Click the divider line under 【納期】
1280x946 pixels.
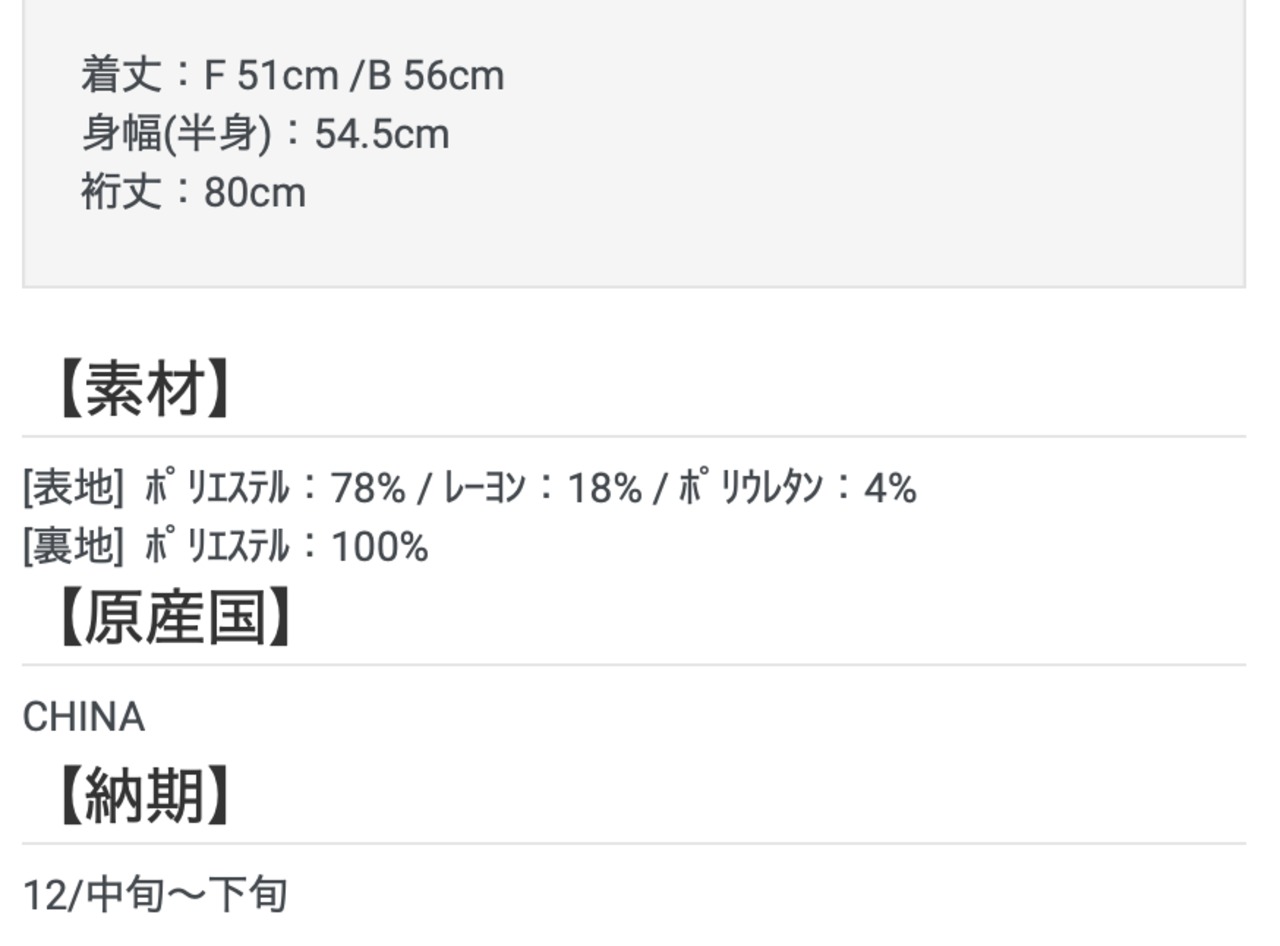pos(634,843)
